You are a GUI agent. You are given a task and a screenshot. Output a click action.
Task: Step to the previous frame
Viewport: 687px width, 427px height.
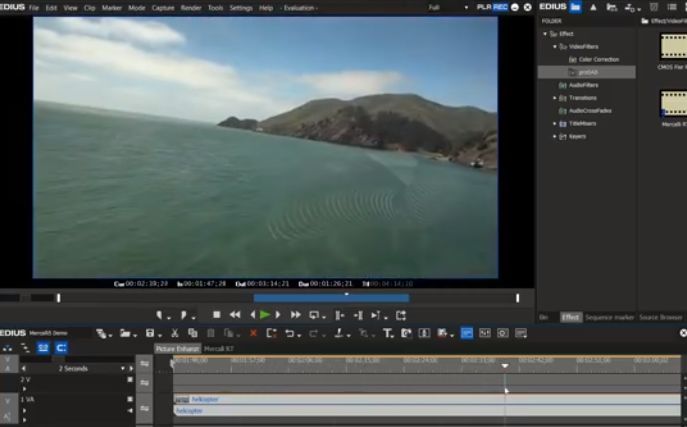coord(252,314)
